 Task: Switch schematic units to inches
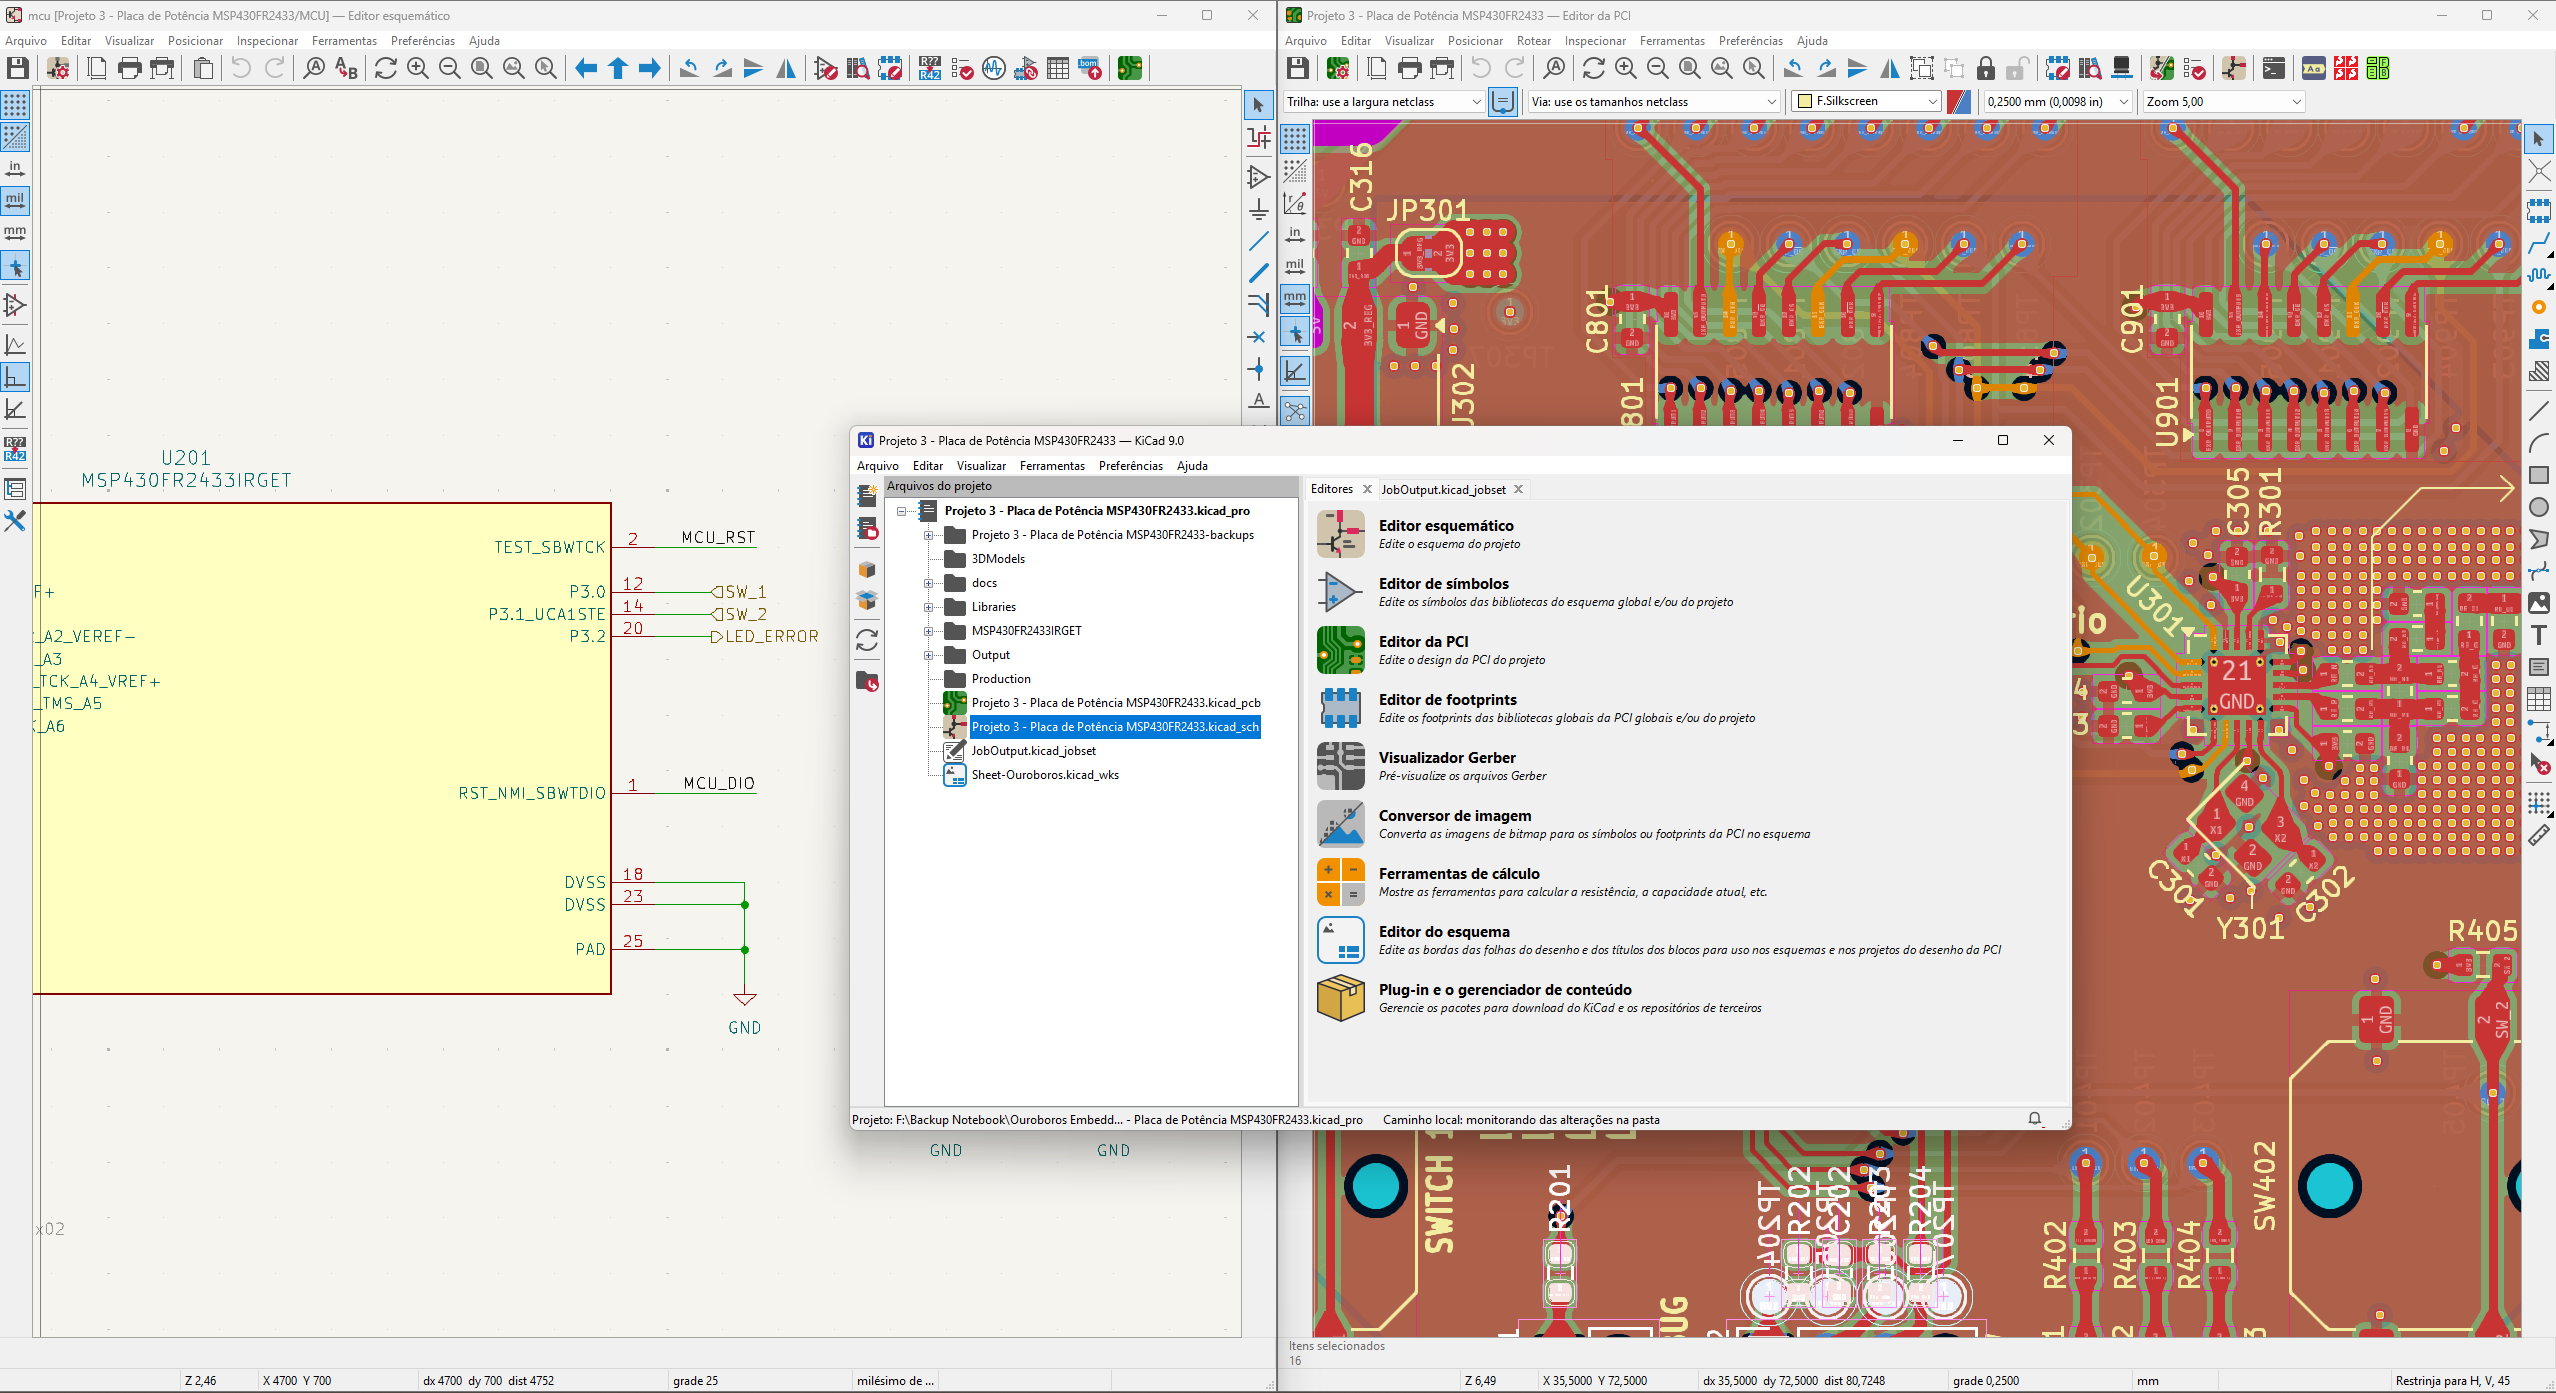point(15,168)
